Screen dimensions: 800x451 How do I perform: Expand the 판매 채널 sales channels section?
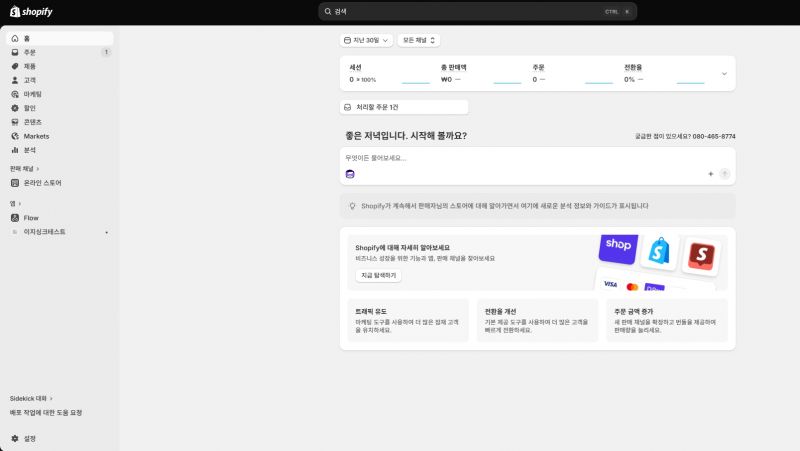coord(24,168)
